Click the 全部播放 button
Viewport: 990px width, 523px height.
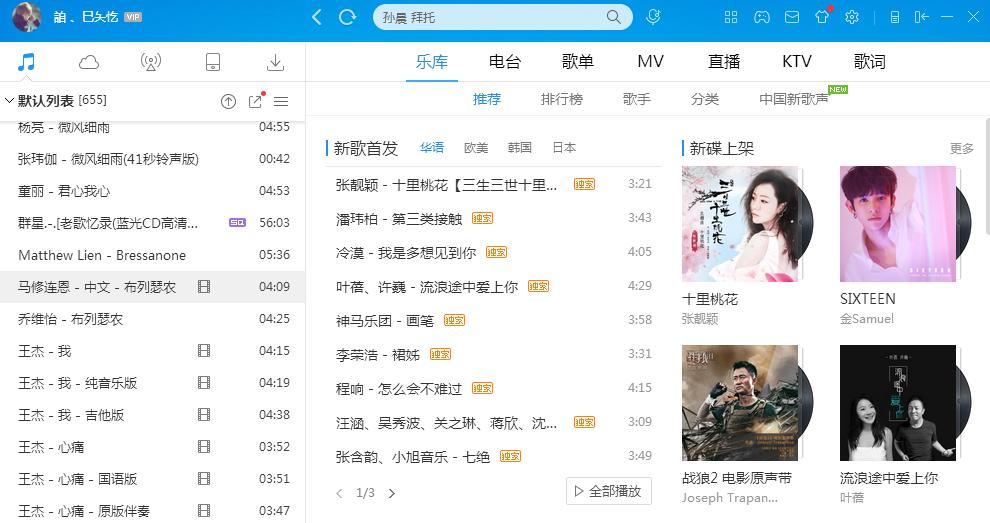click(609, 491)
